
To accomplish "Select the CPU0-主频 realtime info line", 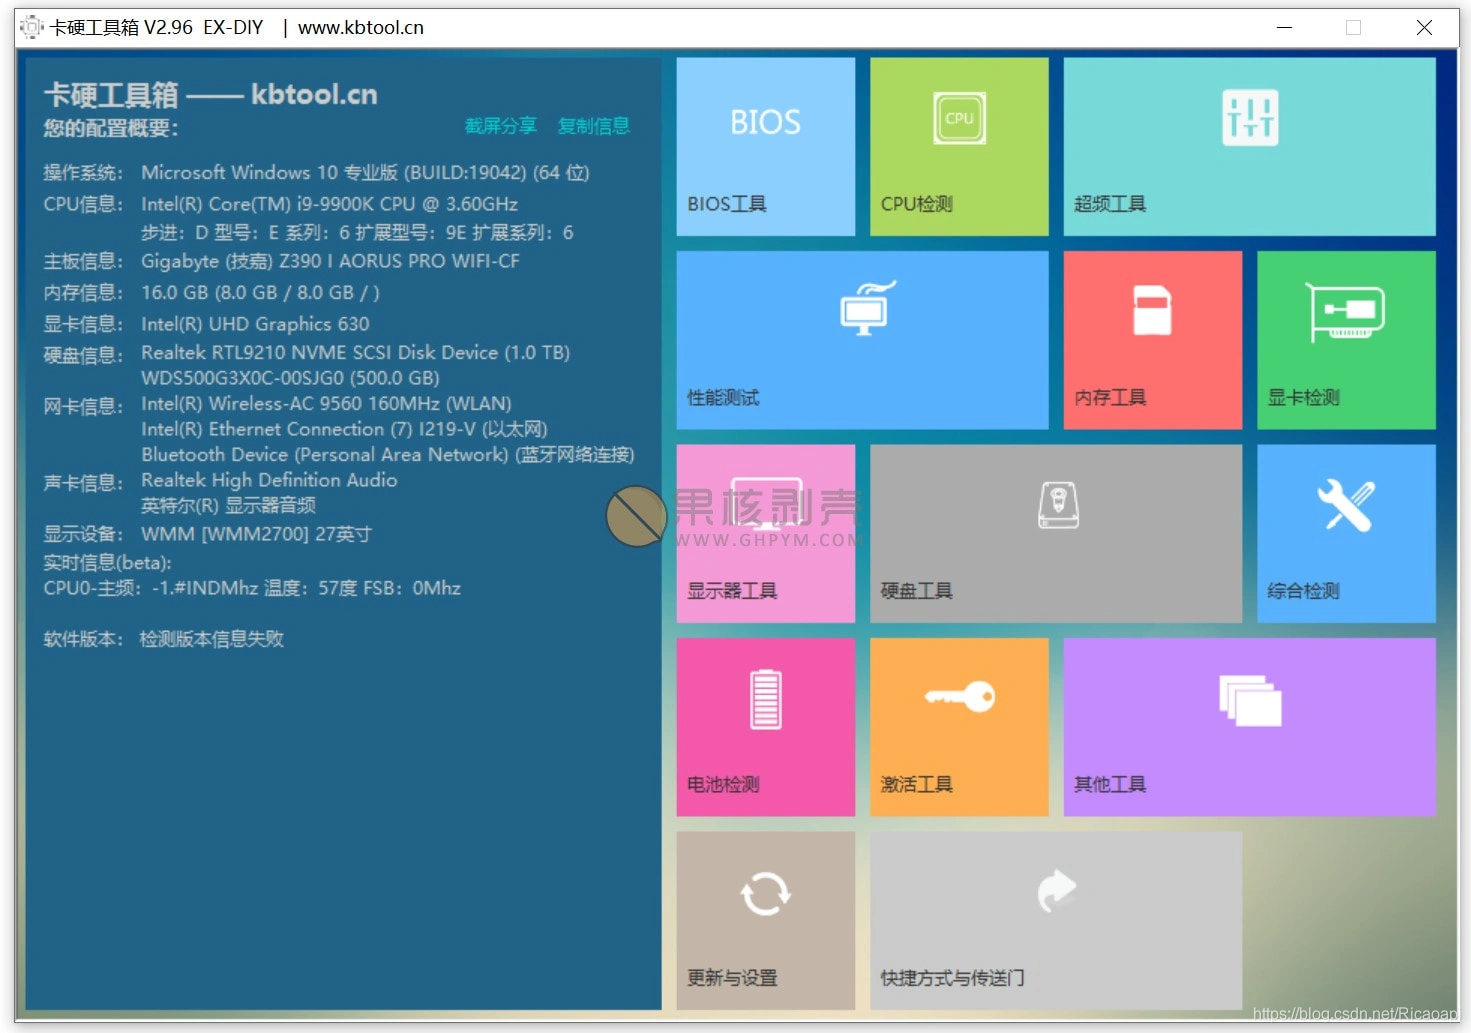I will tap(252, 588).
